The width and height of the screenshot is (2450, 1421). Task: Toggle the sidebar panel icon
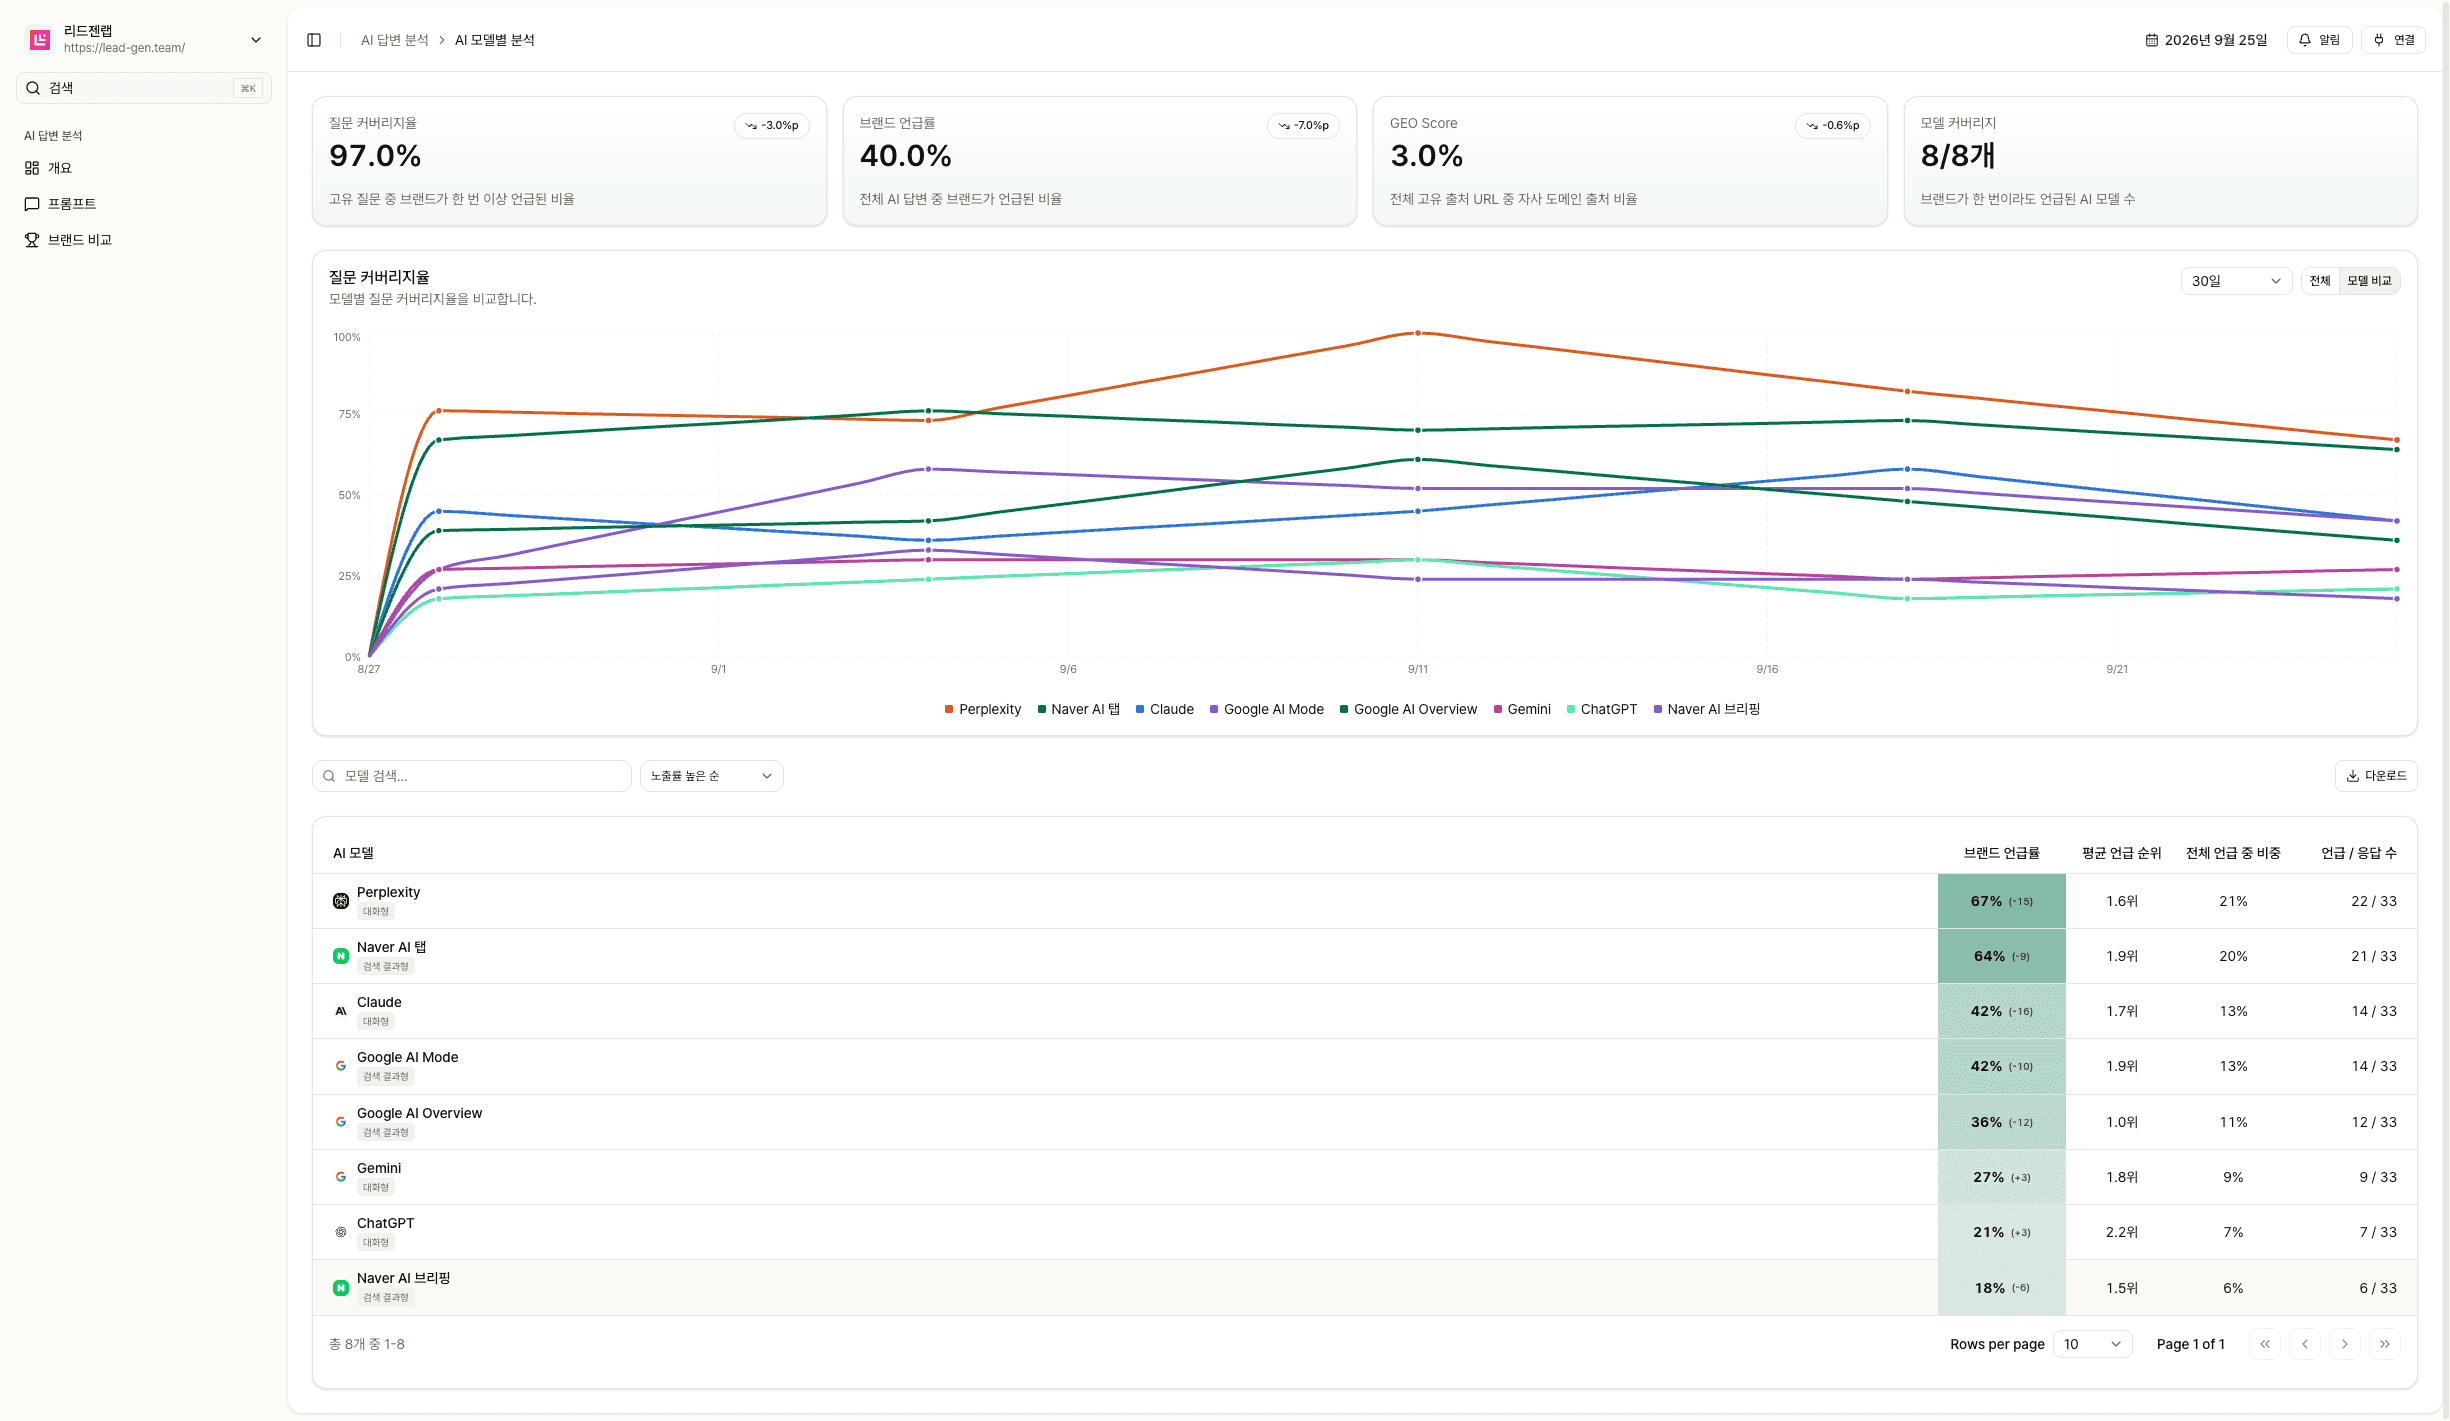(x=314, y=40)
